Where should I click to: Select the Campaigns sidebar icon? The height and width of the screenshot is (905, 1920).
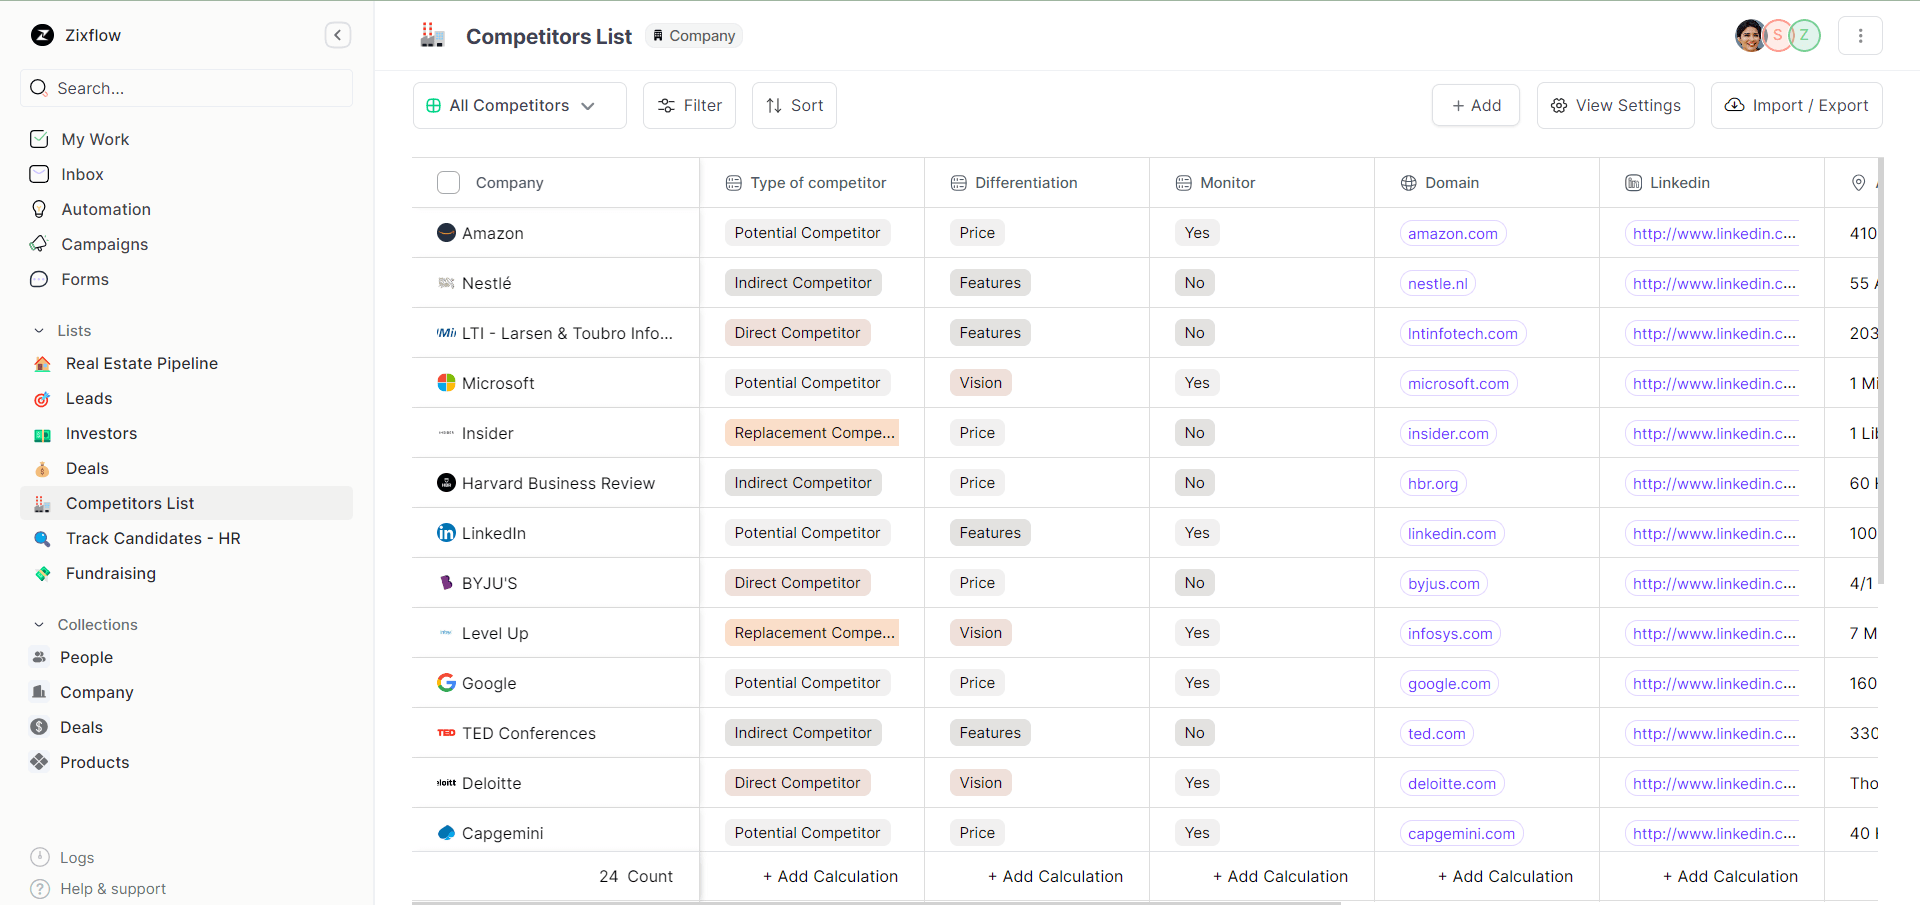pos(40,244)
